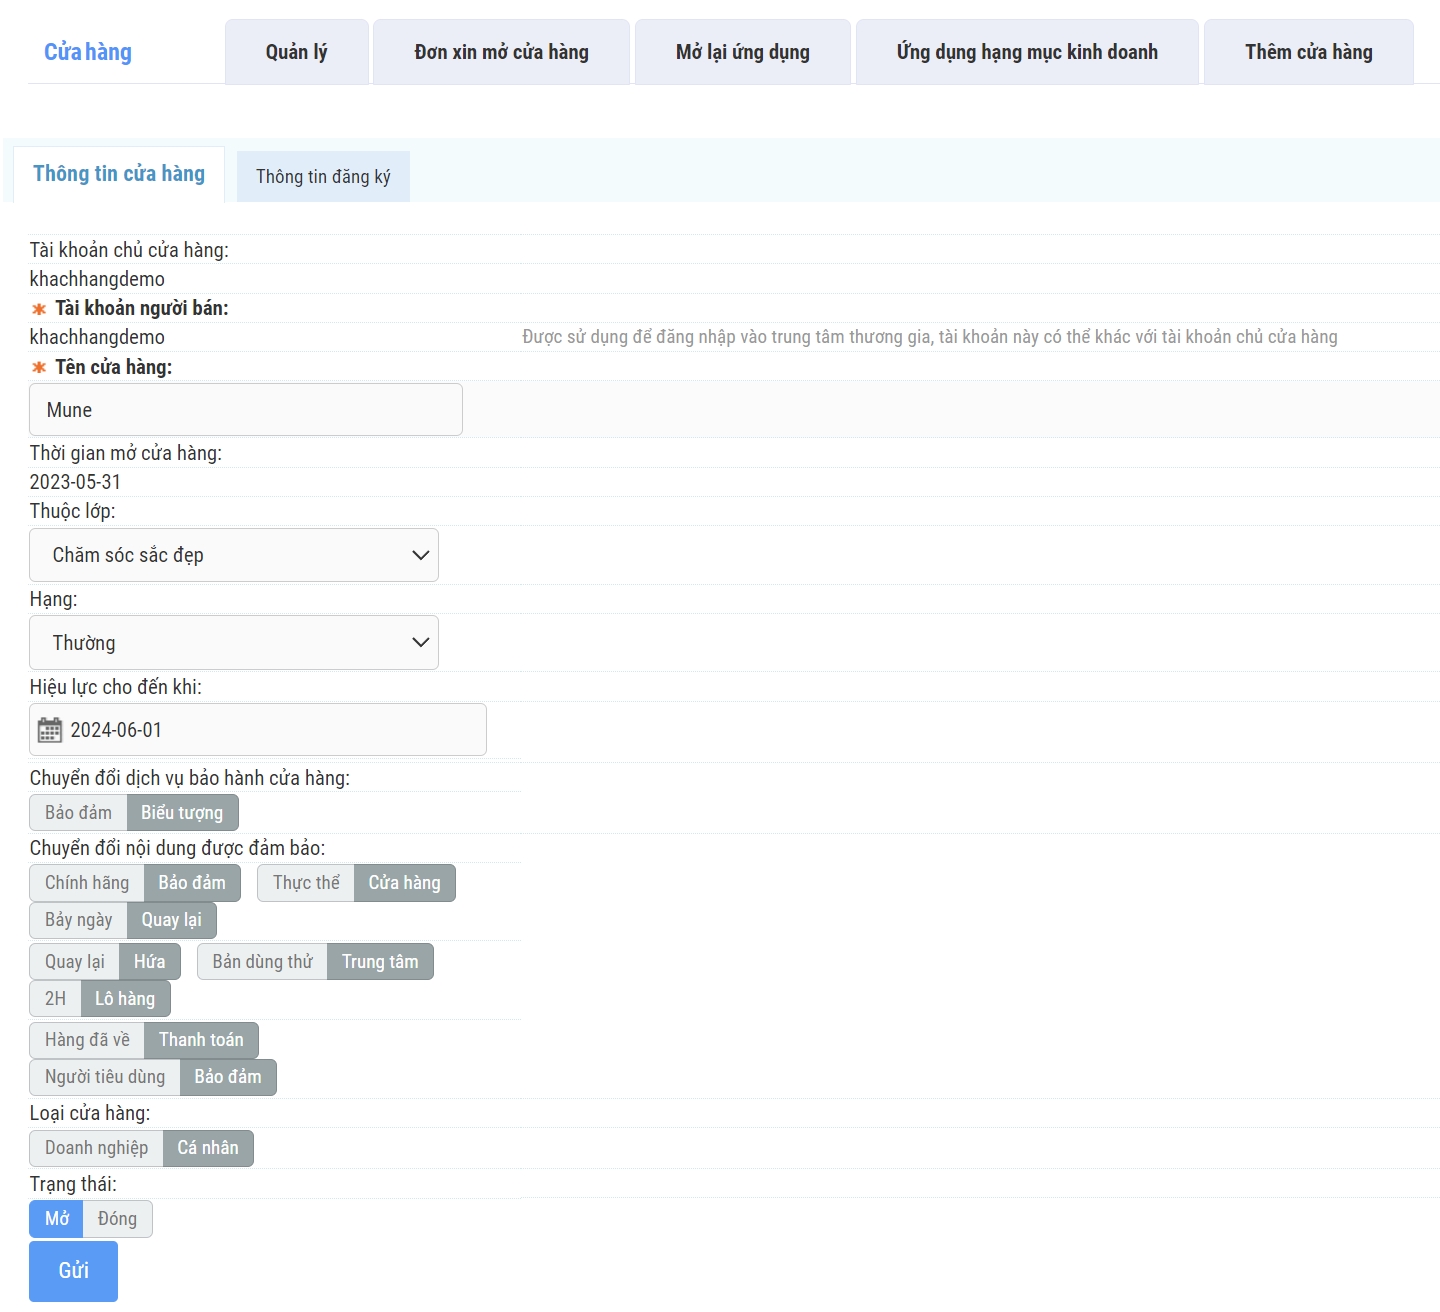This screenshot has width=1440, height=1312.
Task: Click the Cửa hàng heading link
Action: (x=88, y=52)
